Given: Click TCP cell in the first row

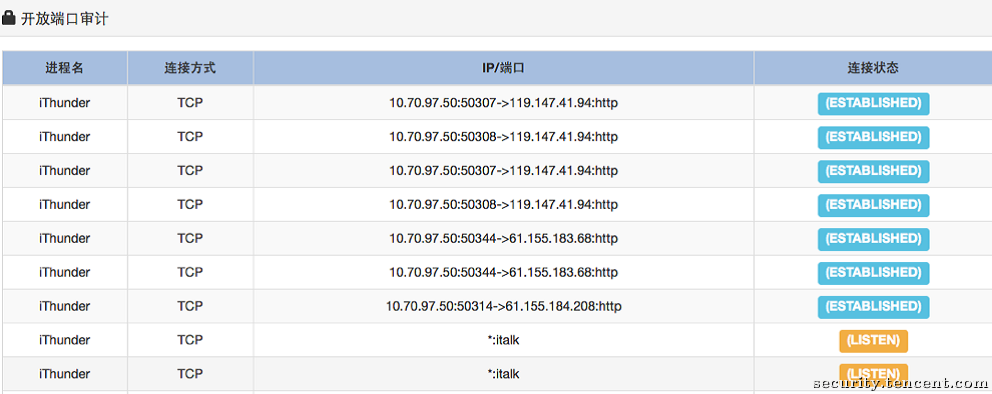Looking at the screenshot, I should (190, 103).
